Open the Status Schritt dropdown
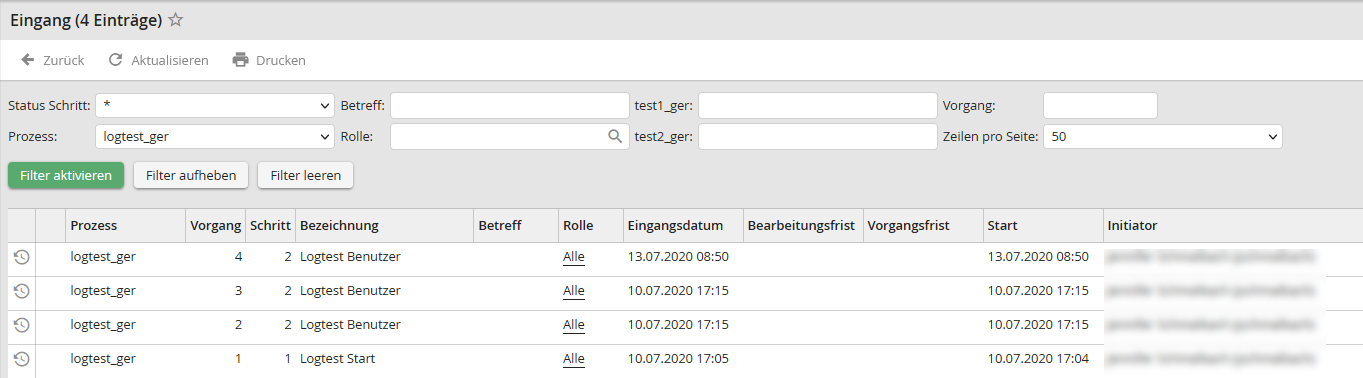Viewport: 1363px width, 378px height. point(215,105)
